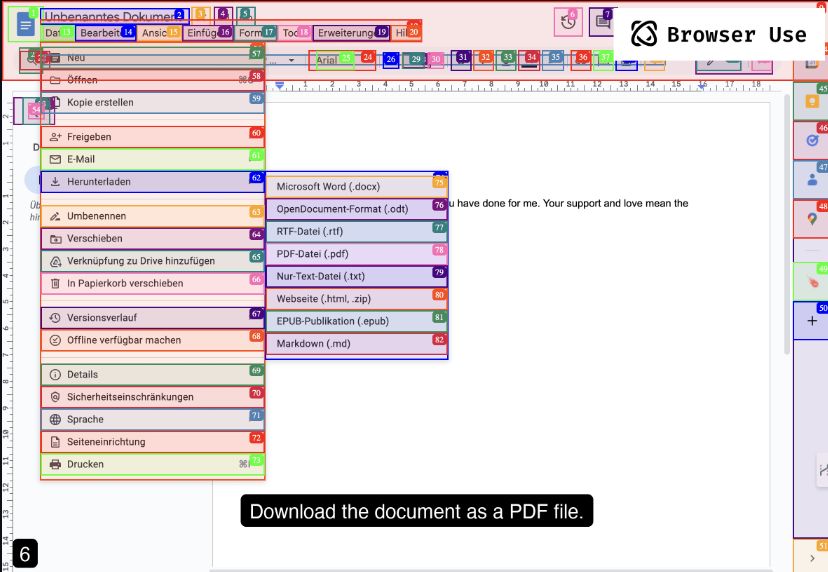Download as PDF-Datei (.pdf)

(356, 254)
